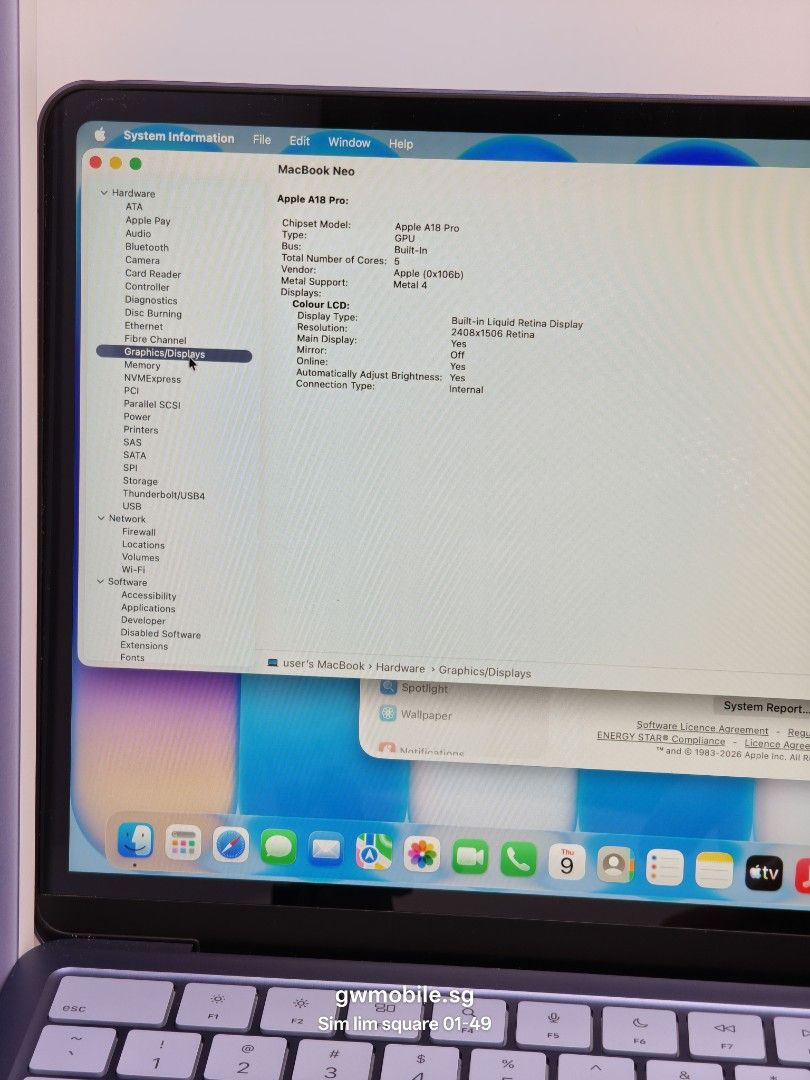Image resolution: width=810 pixels, height=1080 pixels.
Task: Open Mail from the Dock
Action: (326, 850)
